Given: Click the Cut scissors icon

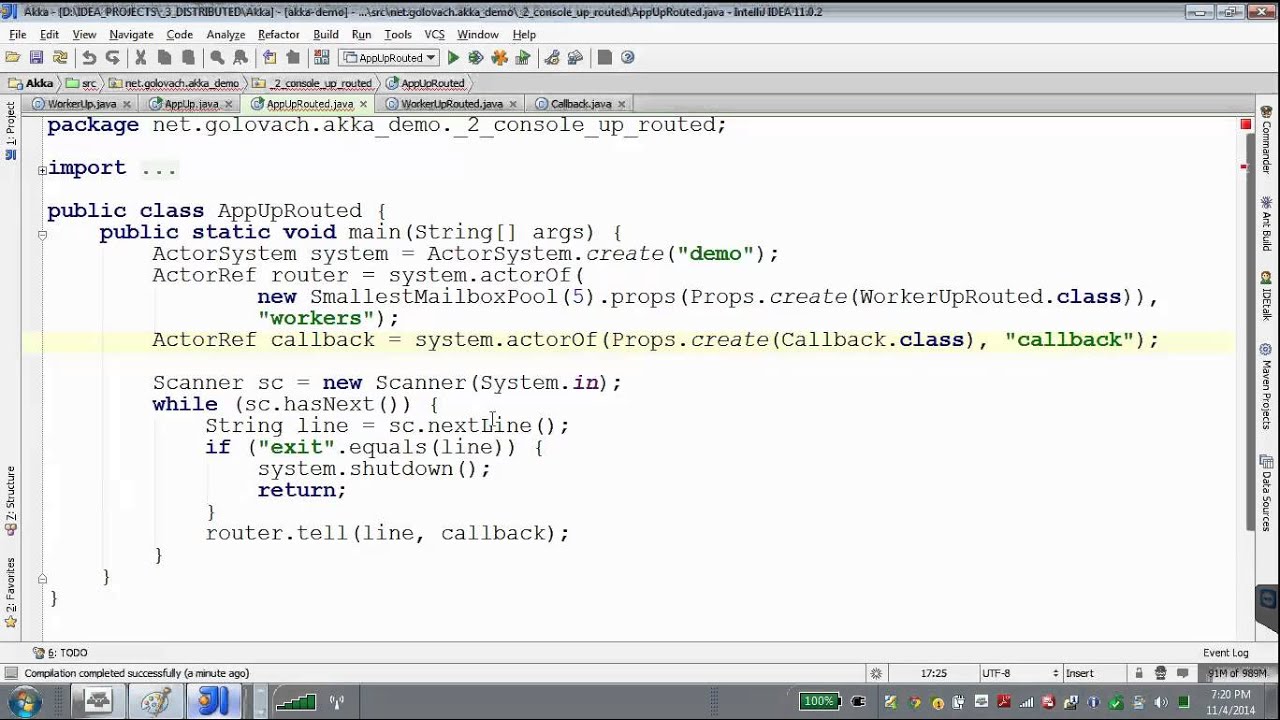Looking at the screenshot, I should 141,58.
